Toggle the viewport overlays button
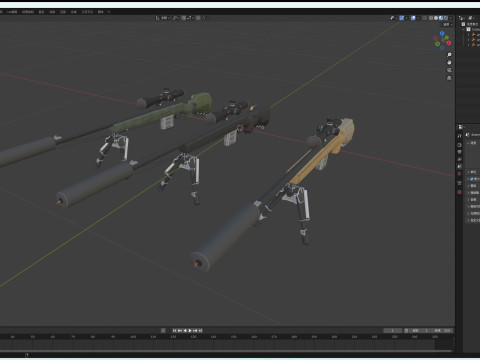This screenshot has height=360, width=480. [413, 18]
